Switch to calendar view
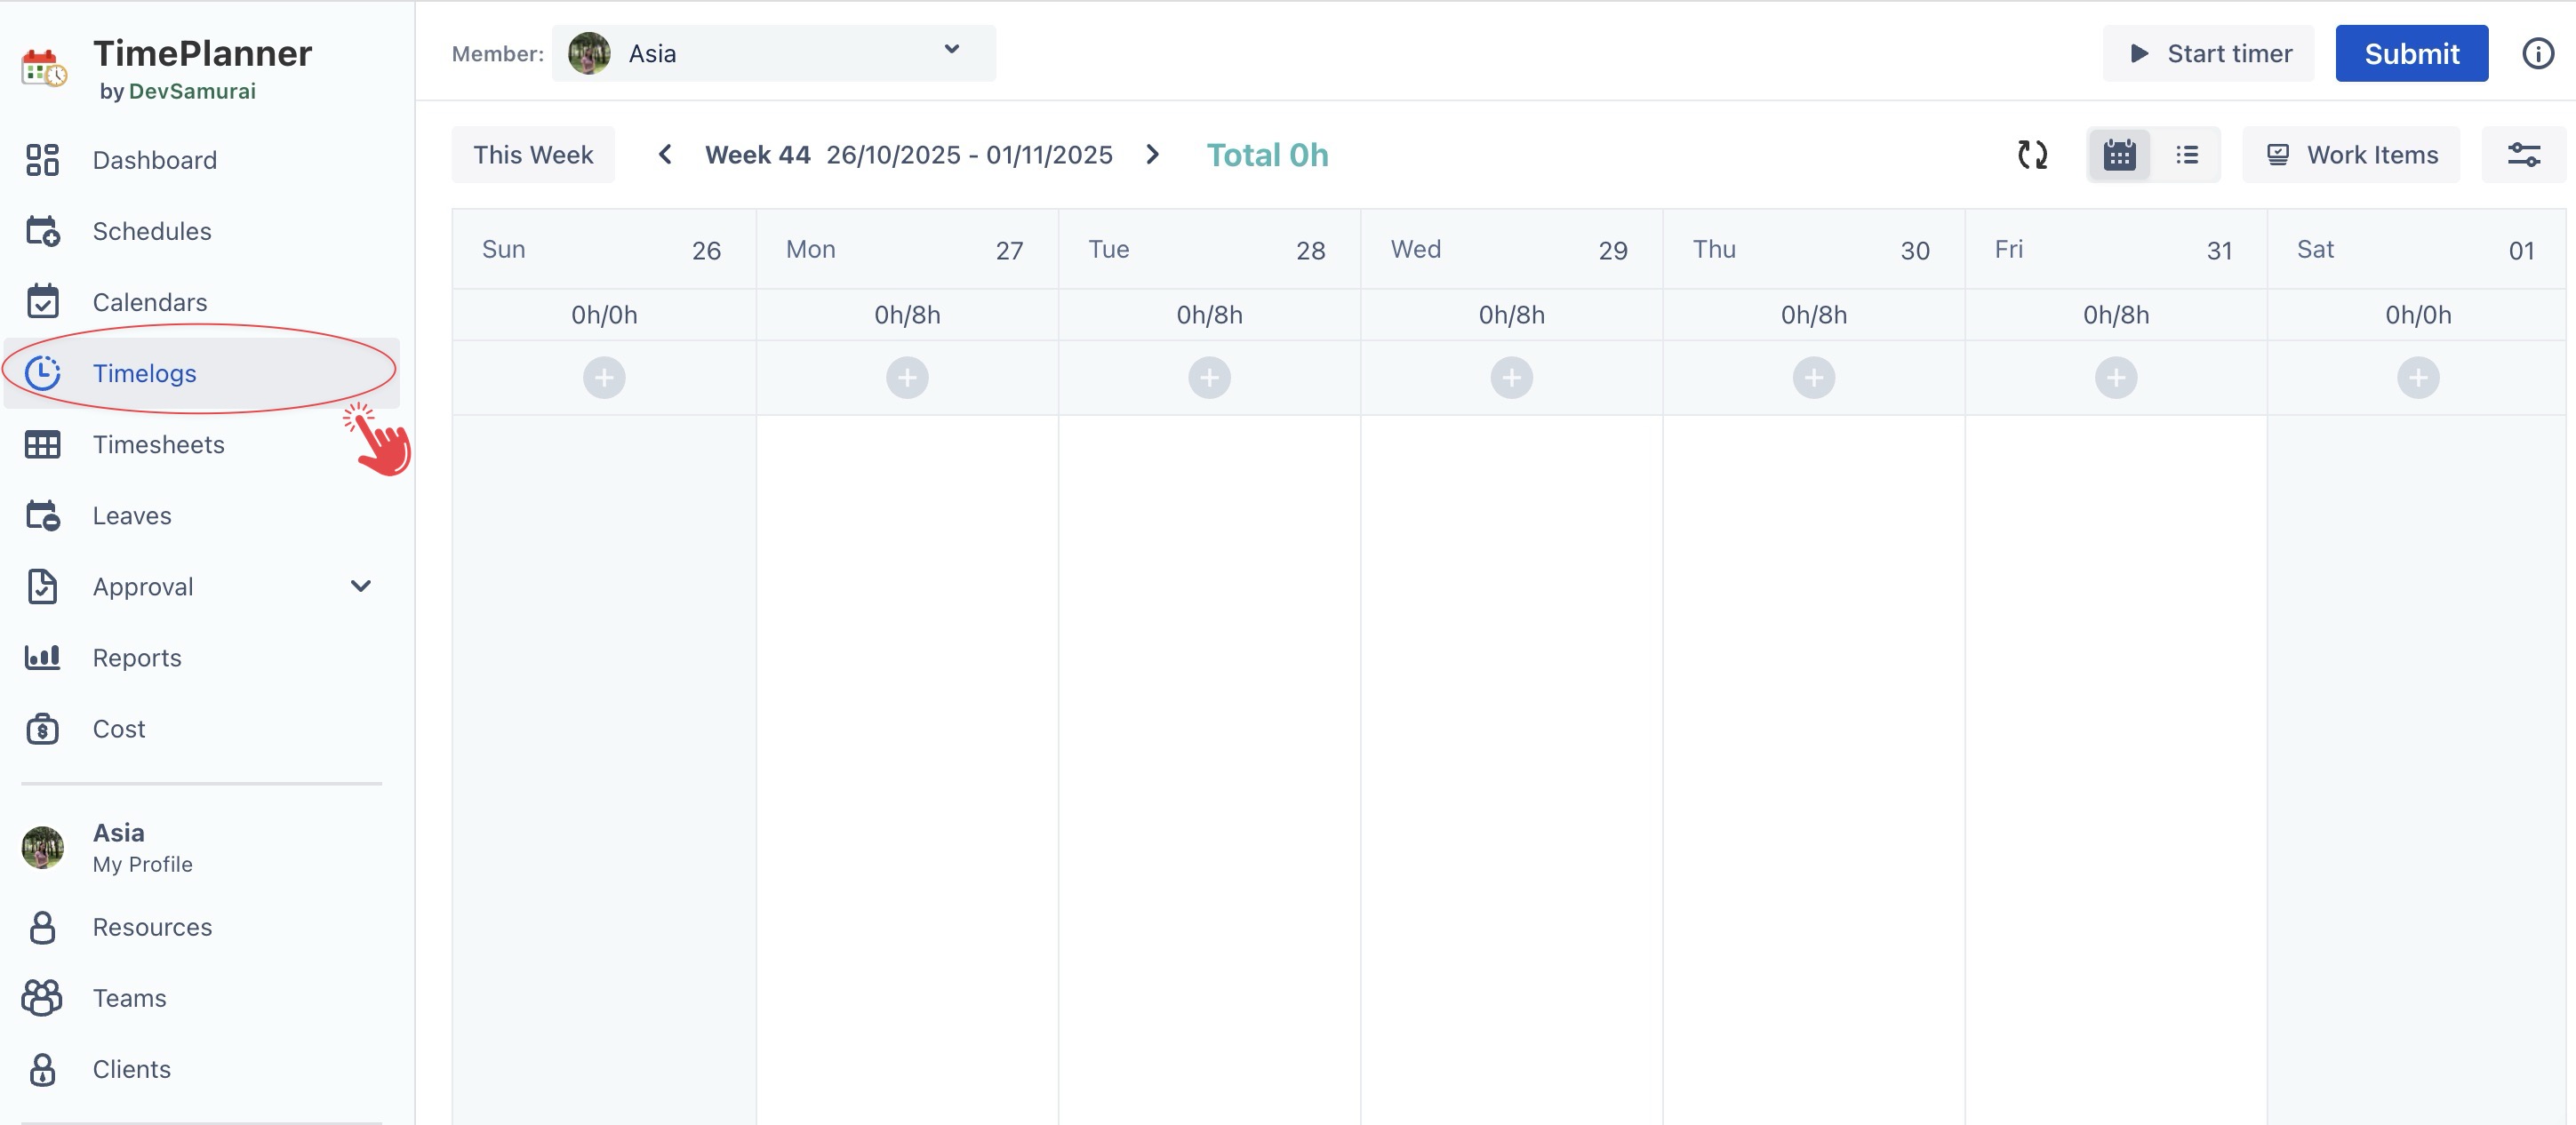 click(x=2119, y=155)
